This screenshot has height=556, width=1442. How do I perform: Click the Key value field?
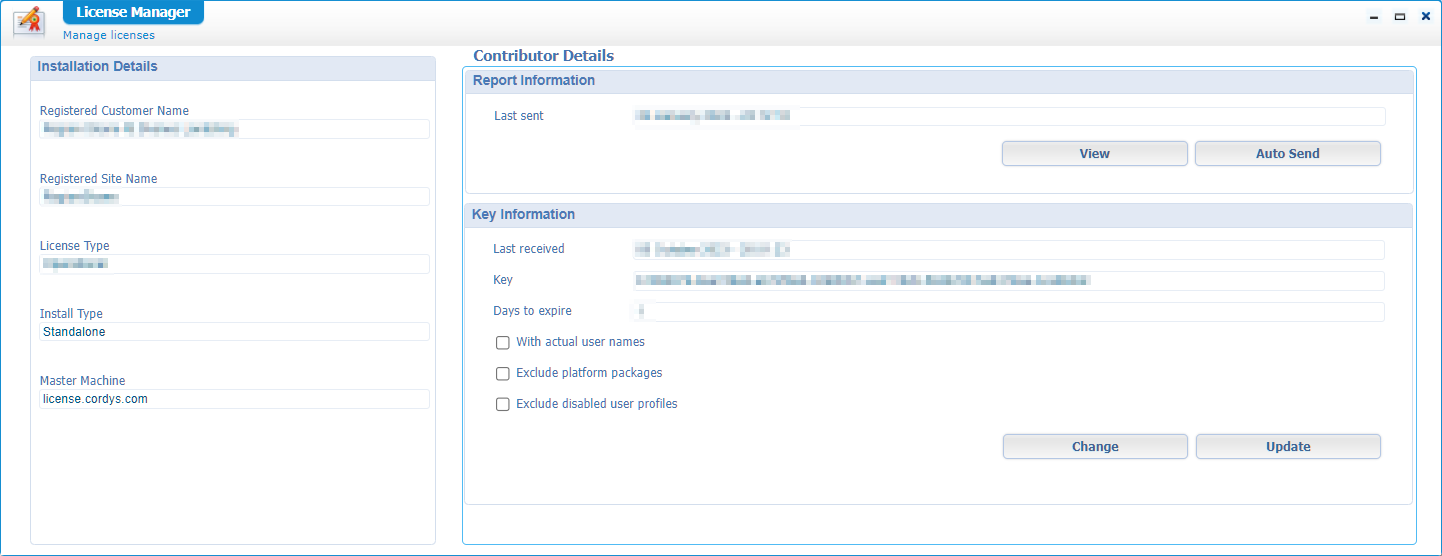pyautogui.click(x=1008, y=281)
